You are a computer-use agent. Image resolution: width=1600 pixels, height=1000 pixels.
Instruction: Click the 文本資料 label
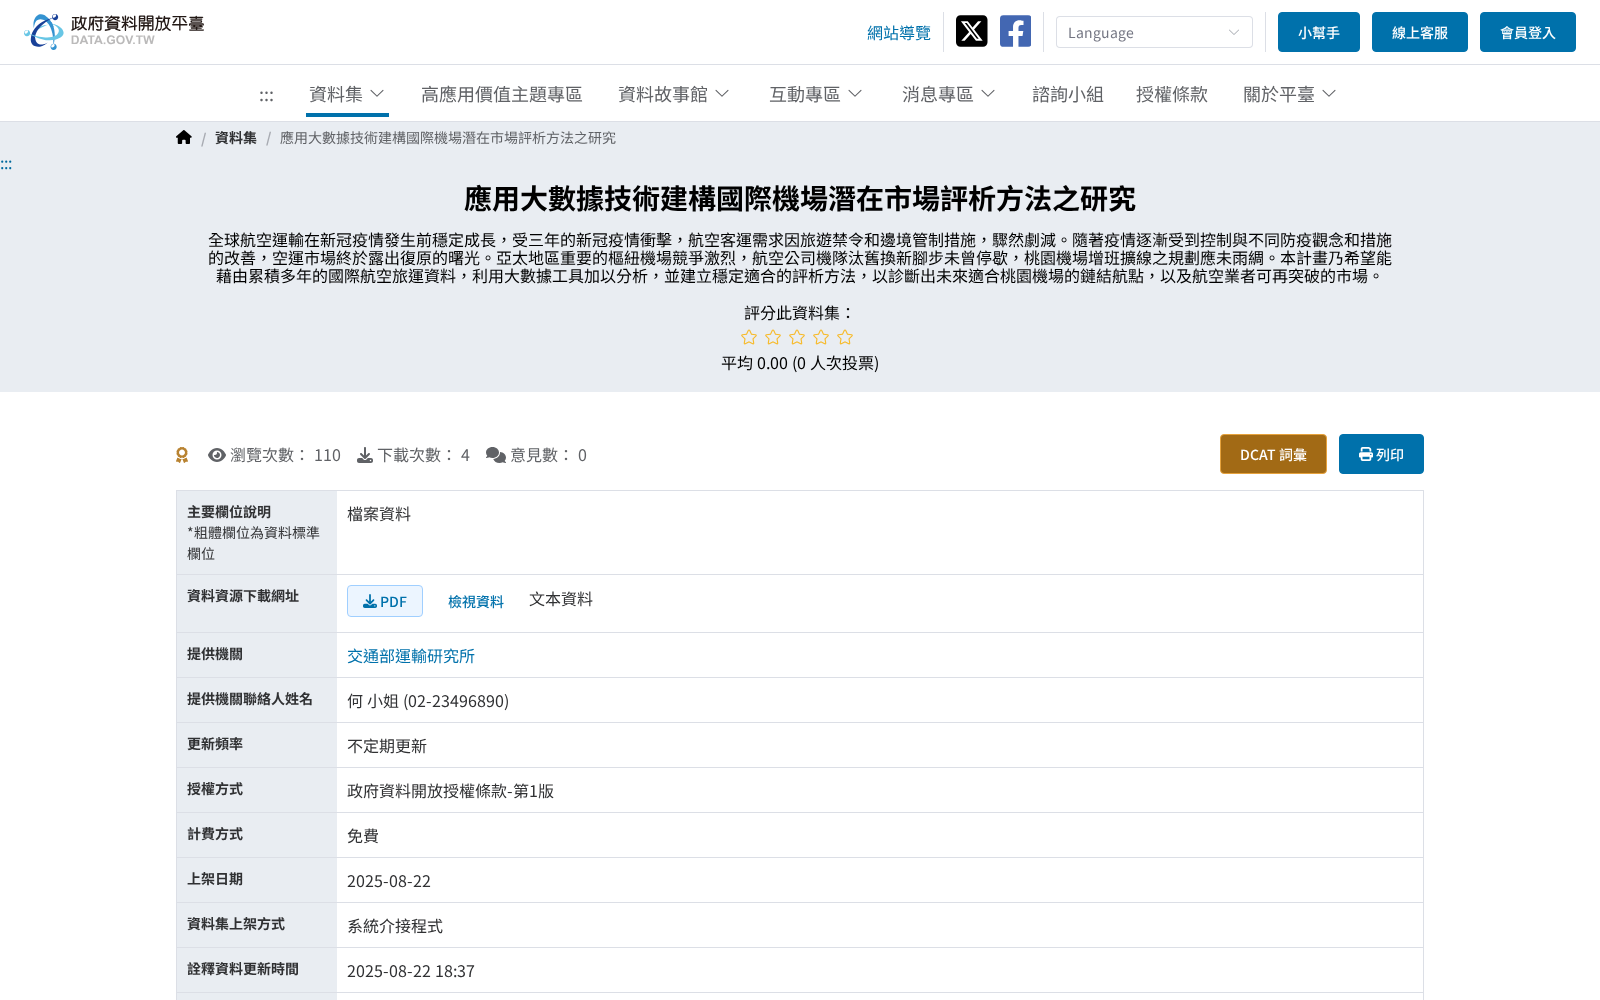[x=561, y=599]
